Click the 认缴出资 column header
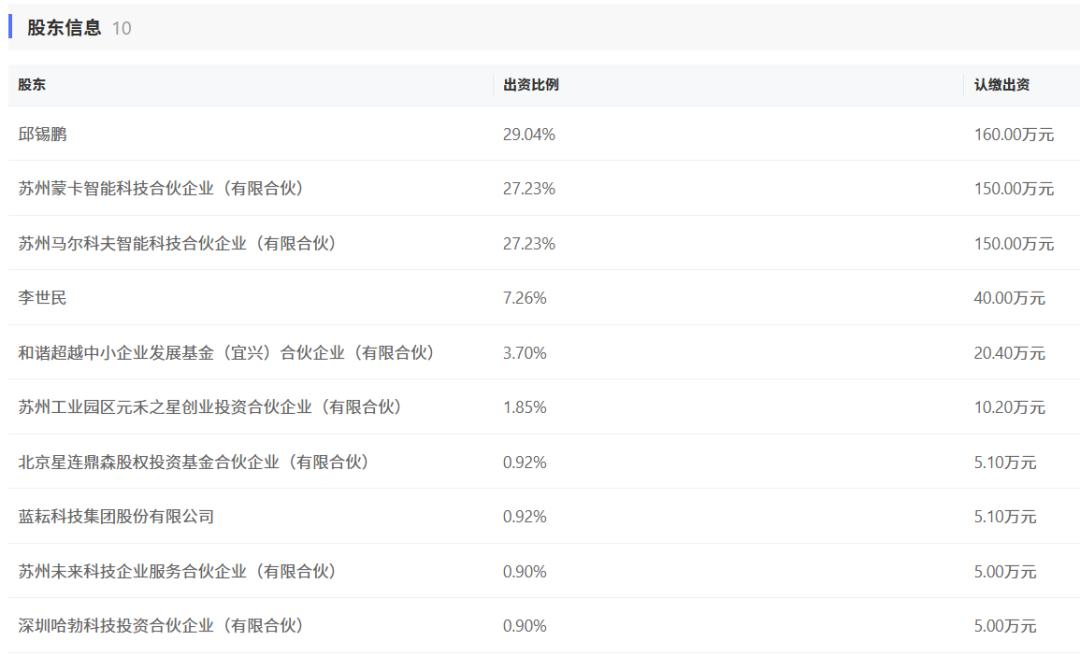 click(x=1002, y=85)
